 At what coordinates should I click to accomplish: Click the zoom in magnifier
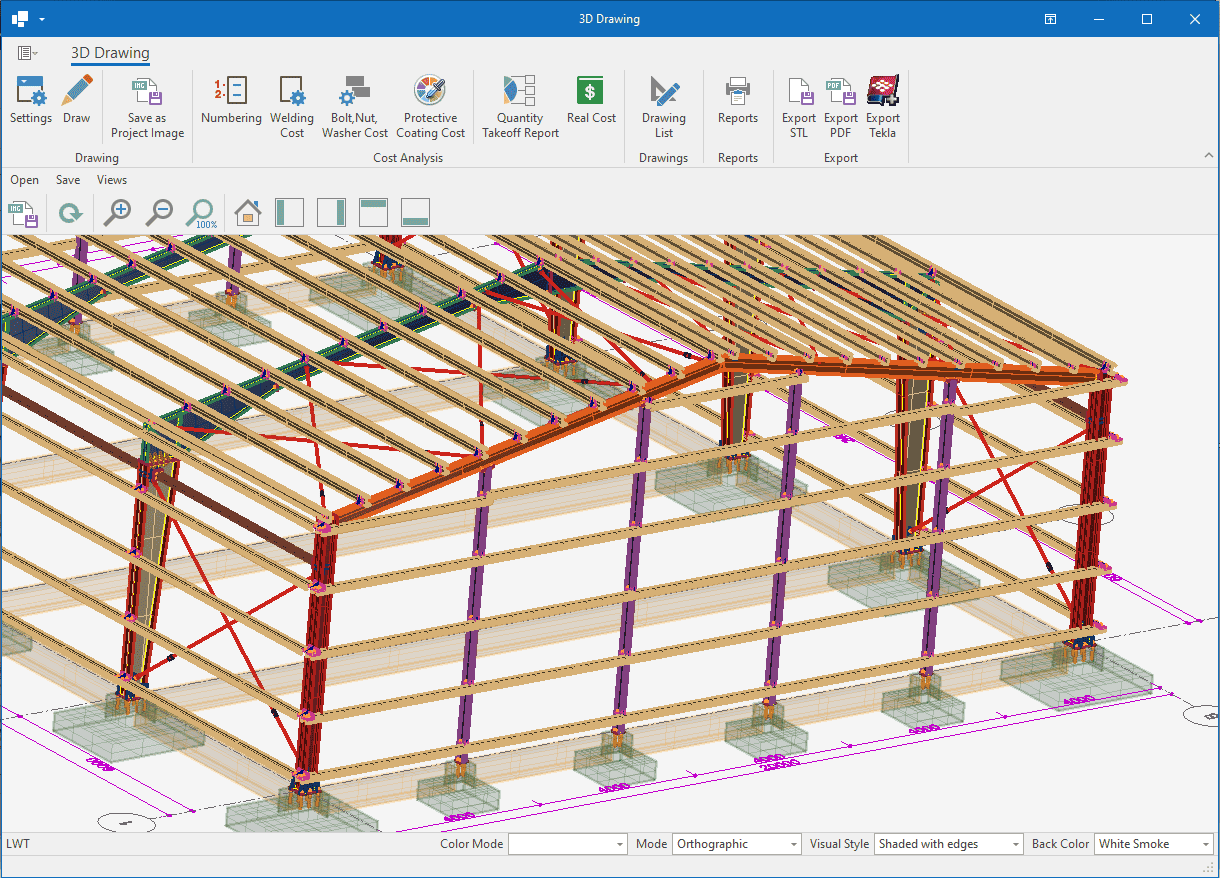point(118,212)
